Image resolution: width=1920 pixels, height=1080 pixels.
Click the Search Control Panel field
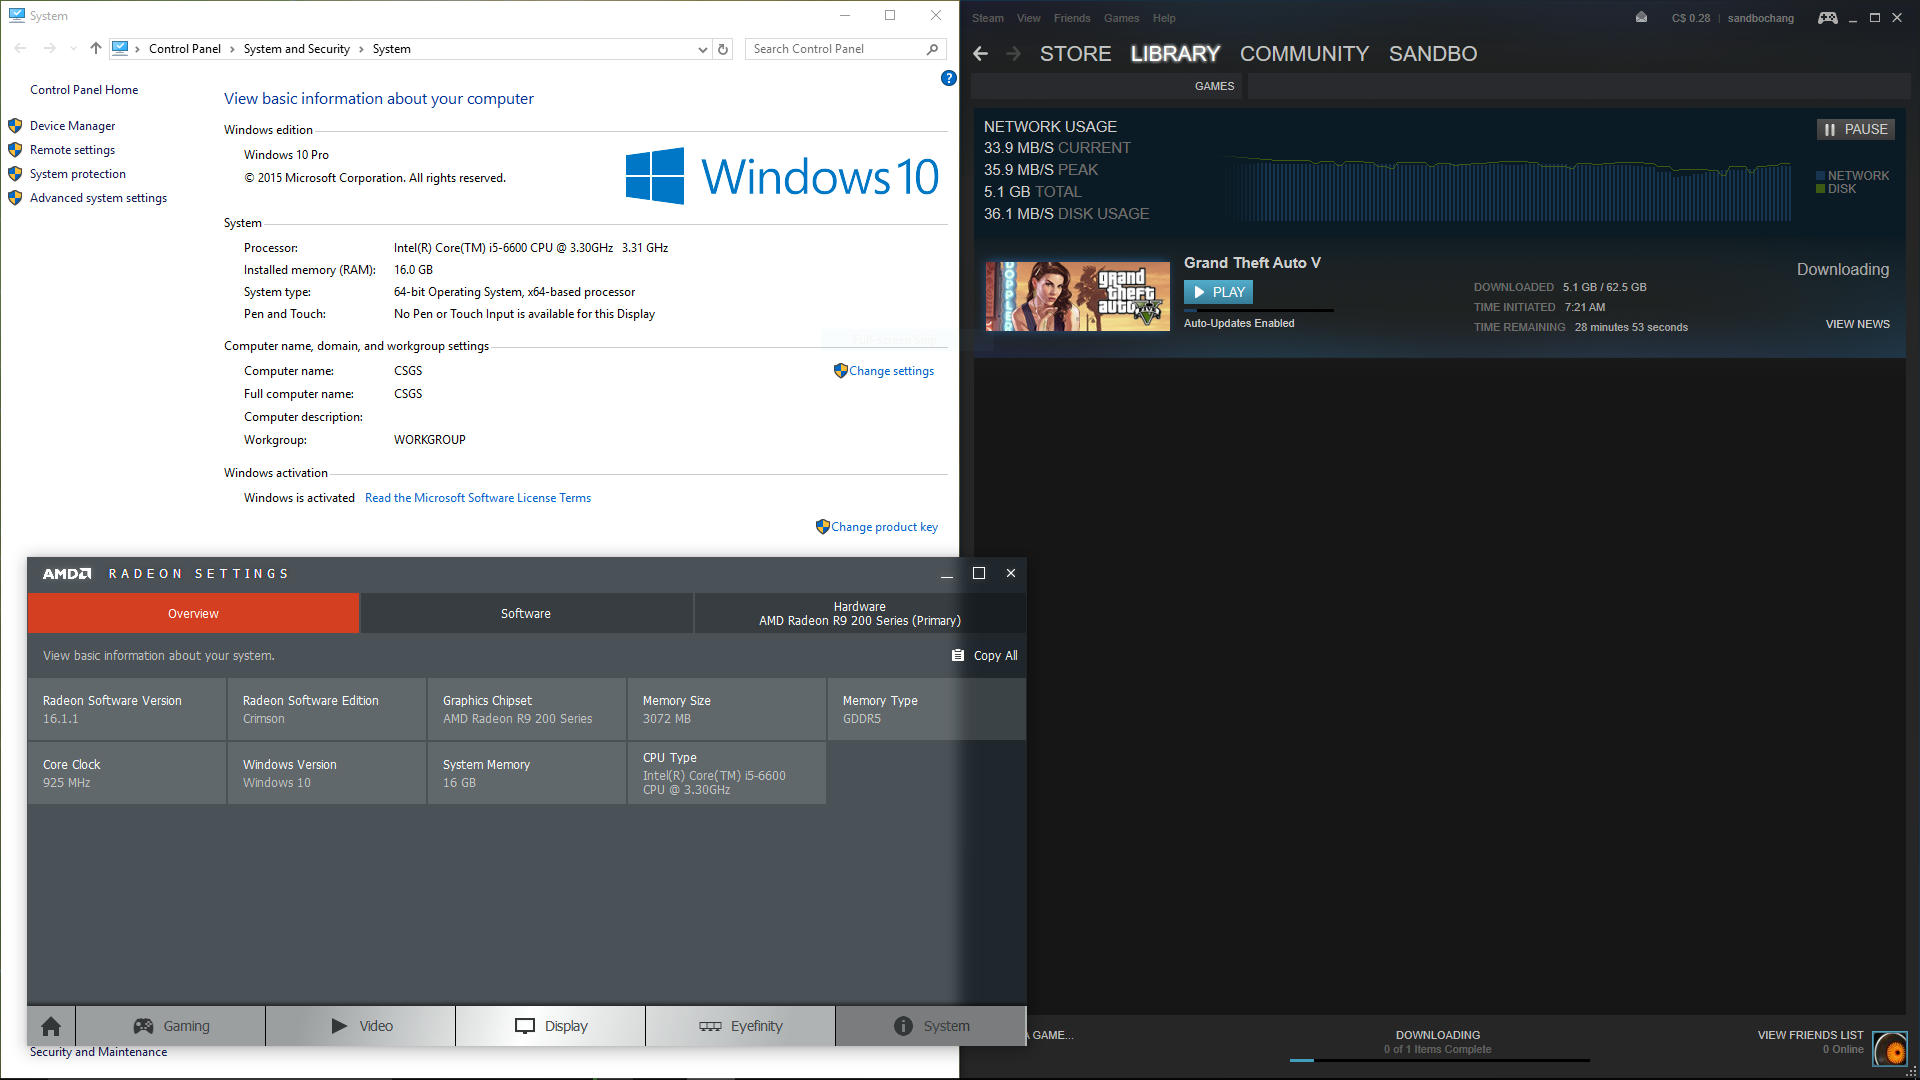pyautogui.click(x=845, y=49)
